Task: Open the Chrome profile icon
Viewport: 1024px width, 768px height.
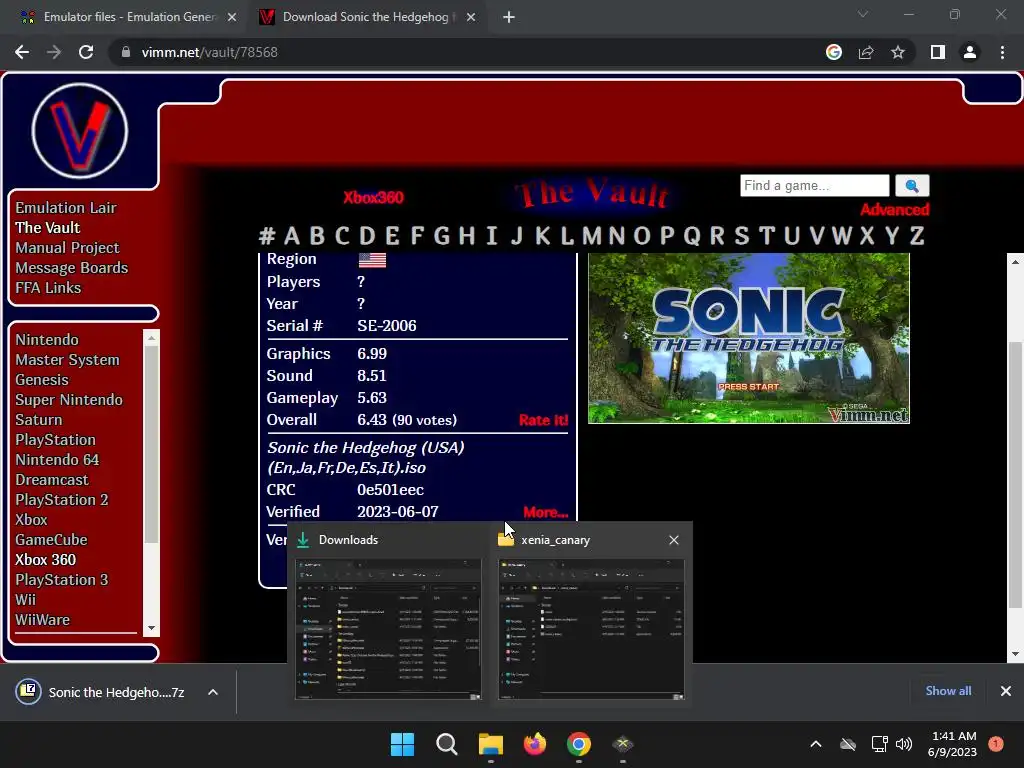Action: pyautogui.click(x=970, y=52)
